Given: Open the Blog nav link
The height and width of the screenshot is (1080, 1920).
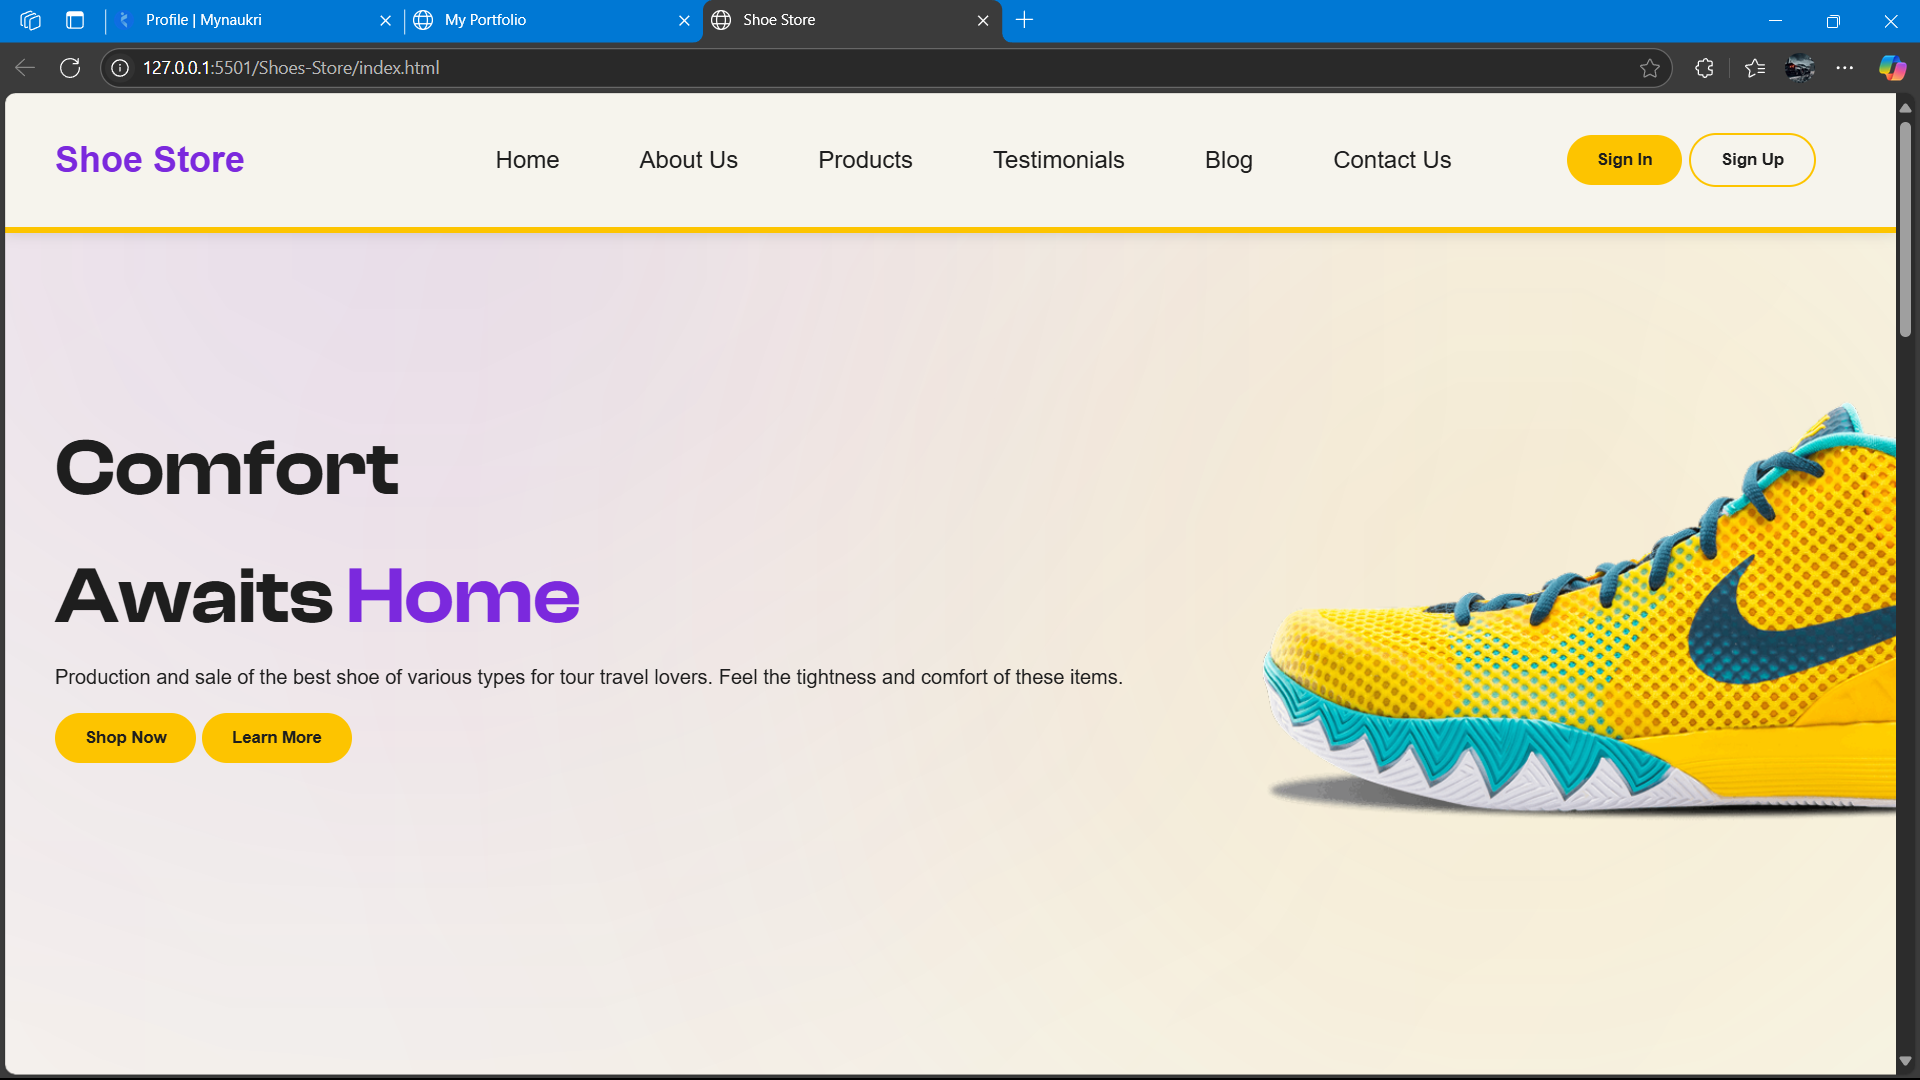Looking at the screenshot, I should point(1229,160).
